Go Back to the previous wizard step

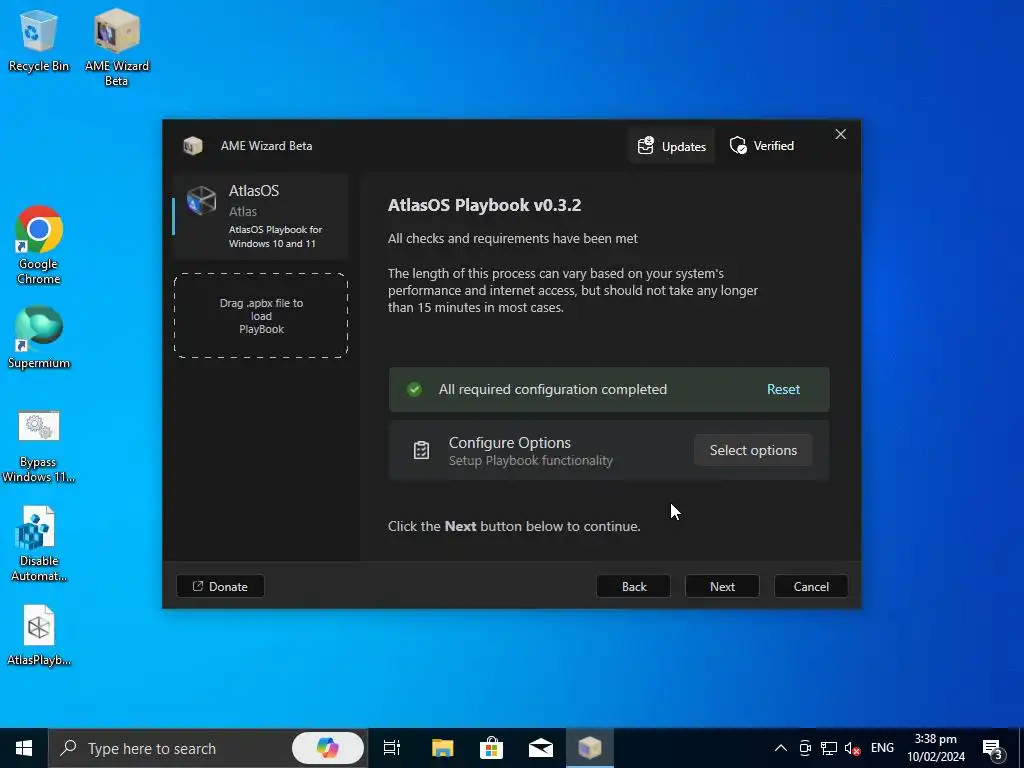click(633, 586)
